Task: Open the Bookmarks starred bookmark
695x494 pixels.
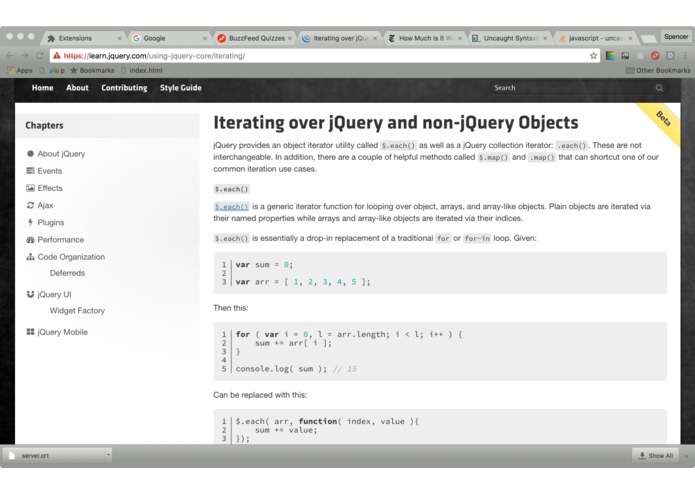Action: (92, 70)
